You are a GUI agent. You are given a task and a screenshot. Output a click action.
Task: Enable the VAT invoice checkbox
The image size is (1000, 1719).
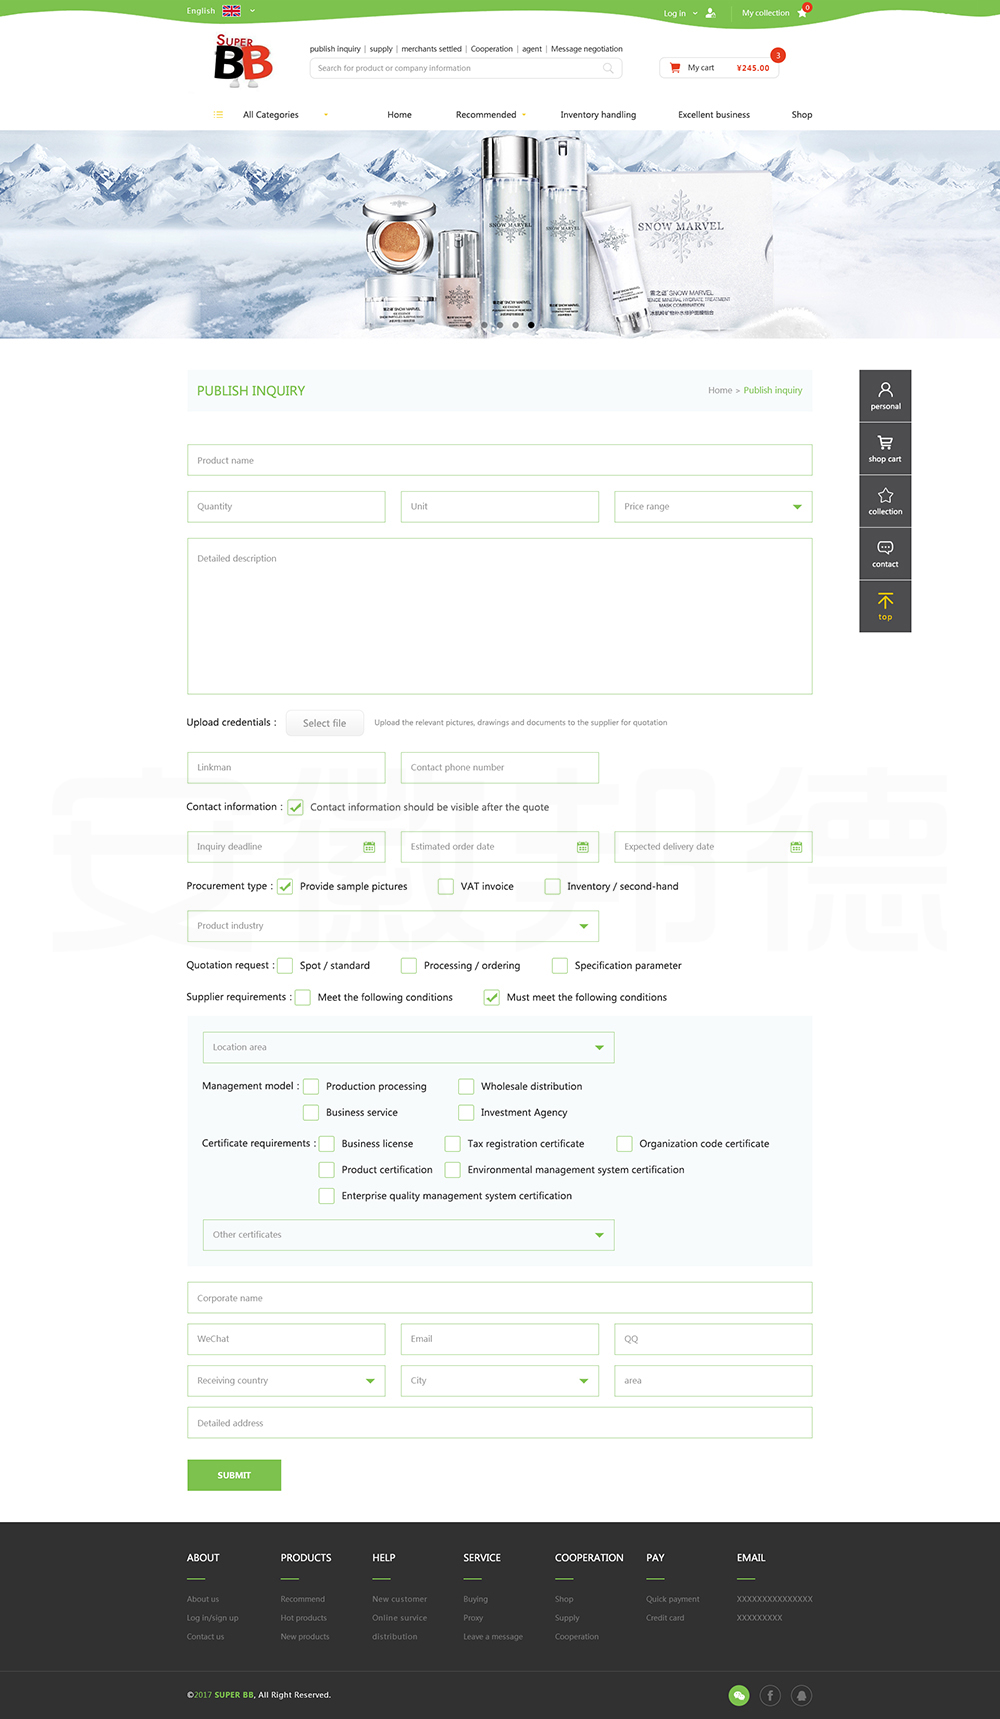(446, 886)
